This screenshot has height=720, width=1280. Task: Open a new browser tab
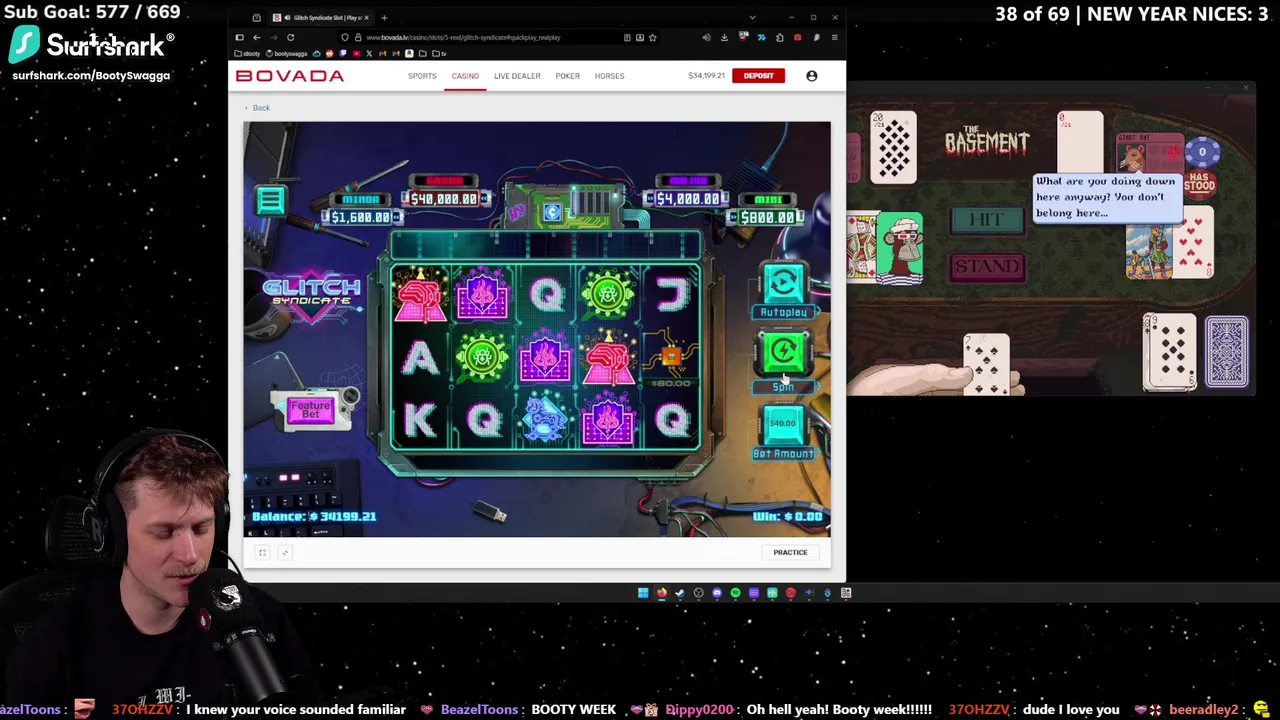point(384,18)
